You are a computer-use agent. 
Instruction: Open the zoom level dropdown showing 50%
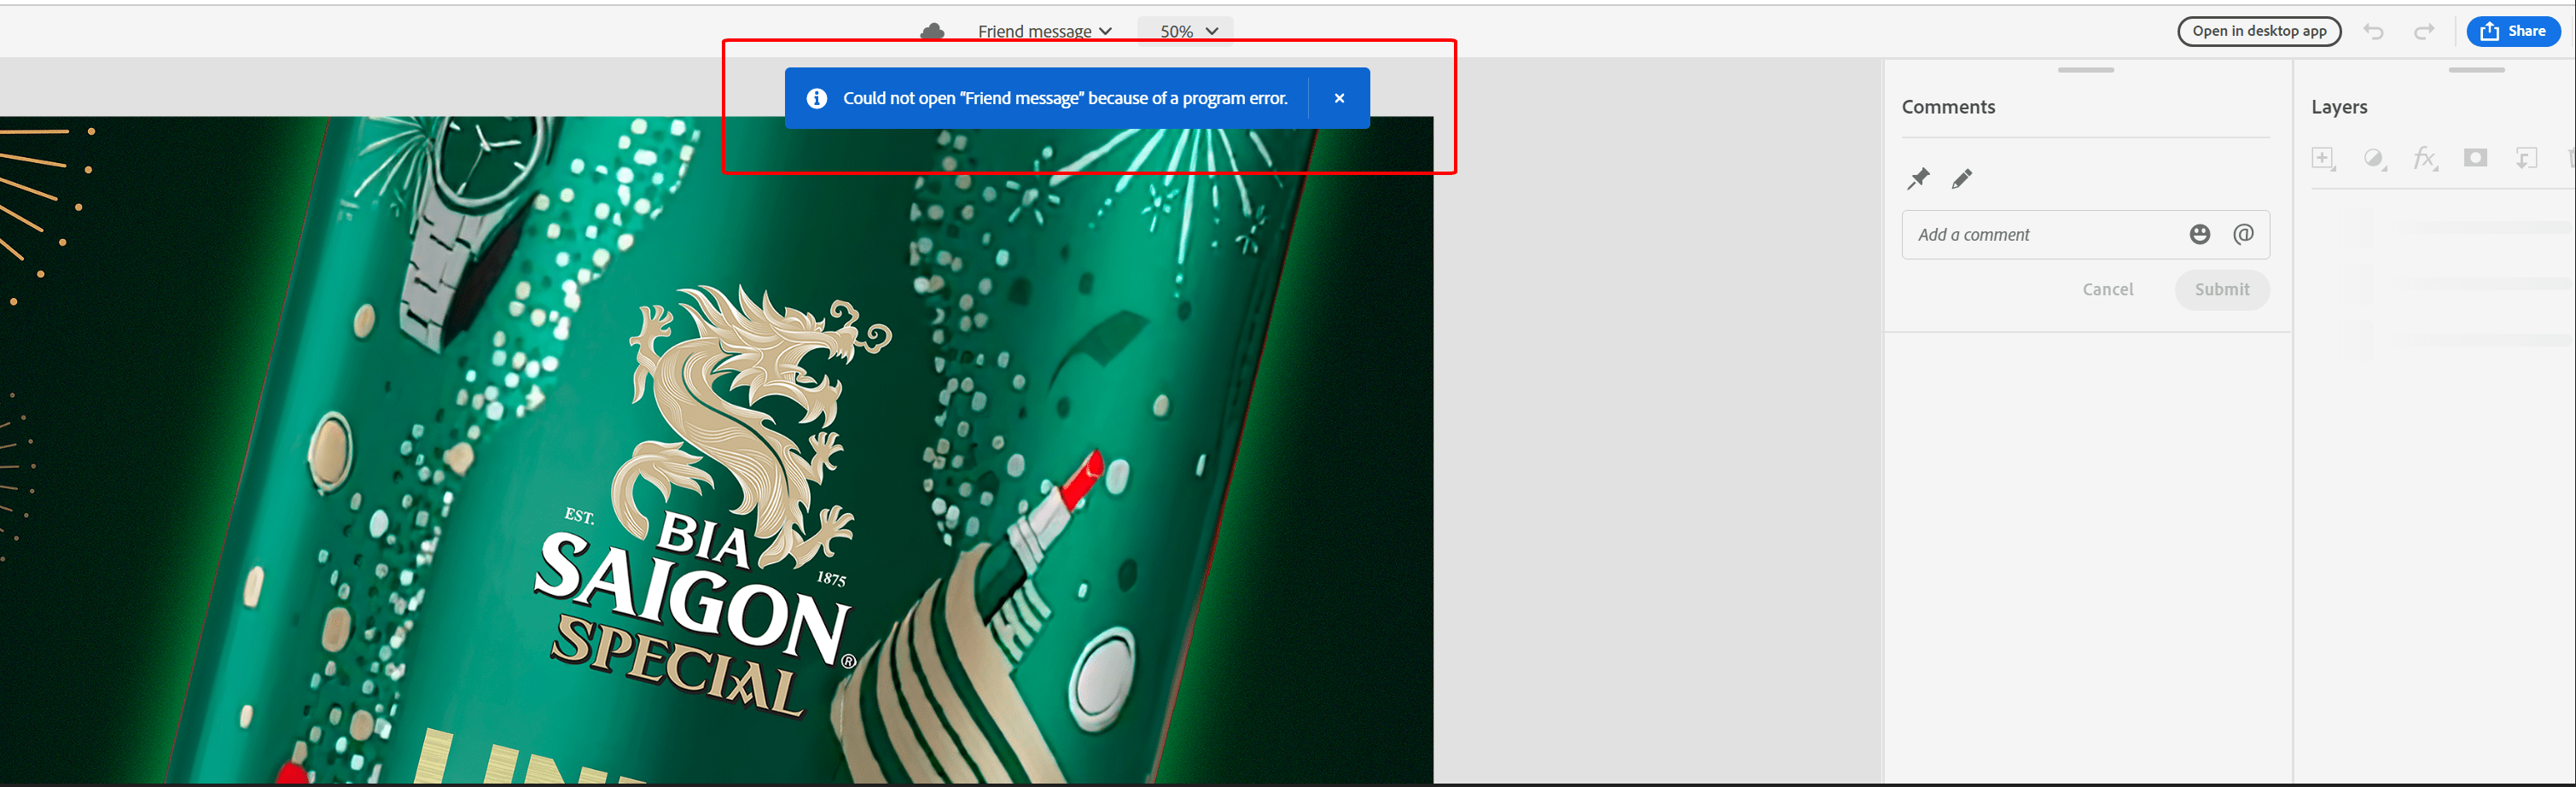[1185, 31]
